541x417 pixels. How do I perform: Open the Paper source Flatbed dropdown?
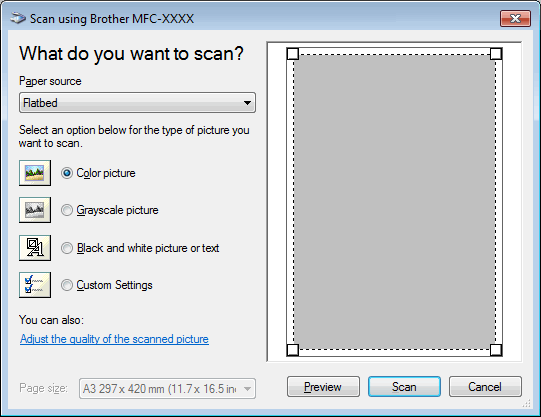tap(137, 102)
